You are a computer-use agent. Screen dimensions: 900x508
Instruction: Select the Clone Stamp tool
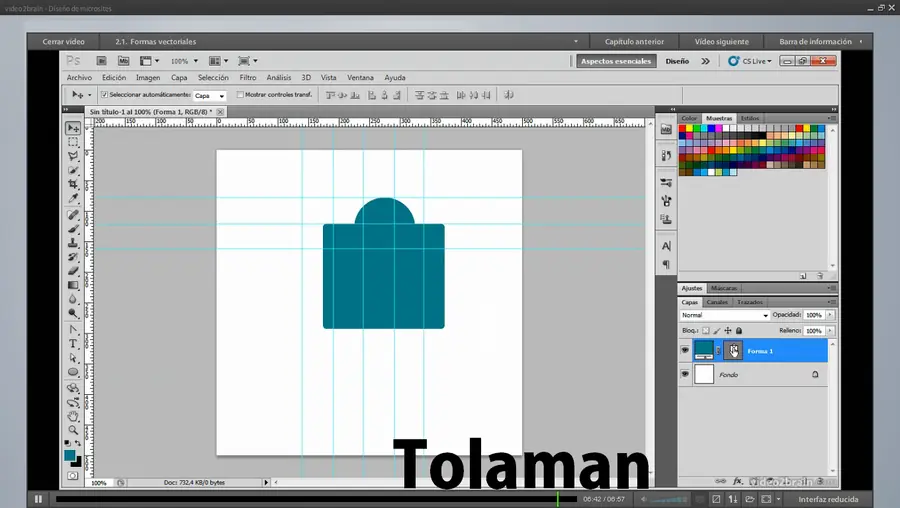pos(73,243)
